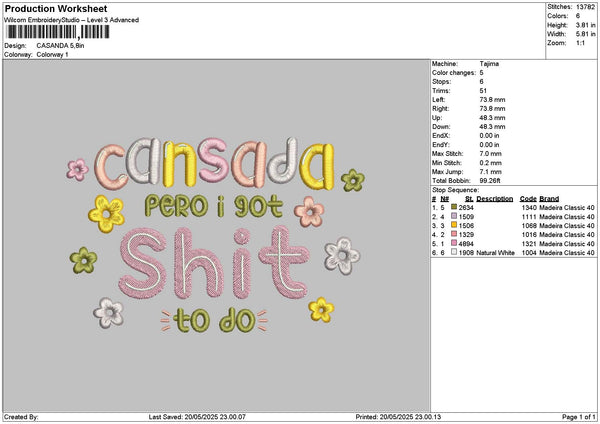This screenshot has height=424, width=600.
Task: Click the Natural White description
Action: click(x=495, y=253)
